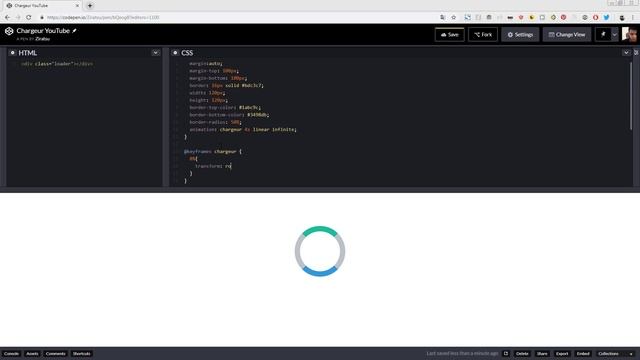Click the Export button in footer
The width and height of the screenshot is (640, 360).
click(x=562, y=353)
